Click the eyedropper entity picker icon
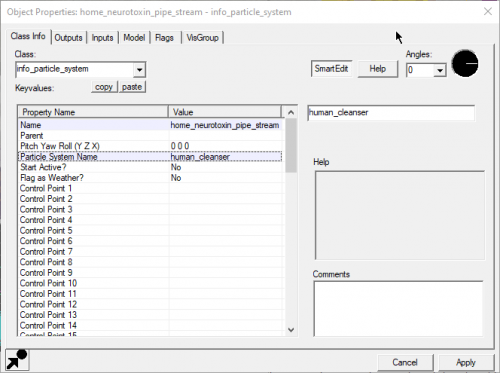This screenshot has width=500, height=373. 17,360
